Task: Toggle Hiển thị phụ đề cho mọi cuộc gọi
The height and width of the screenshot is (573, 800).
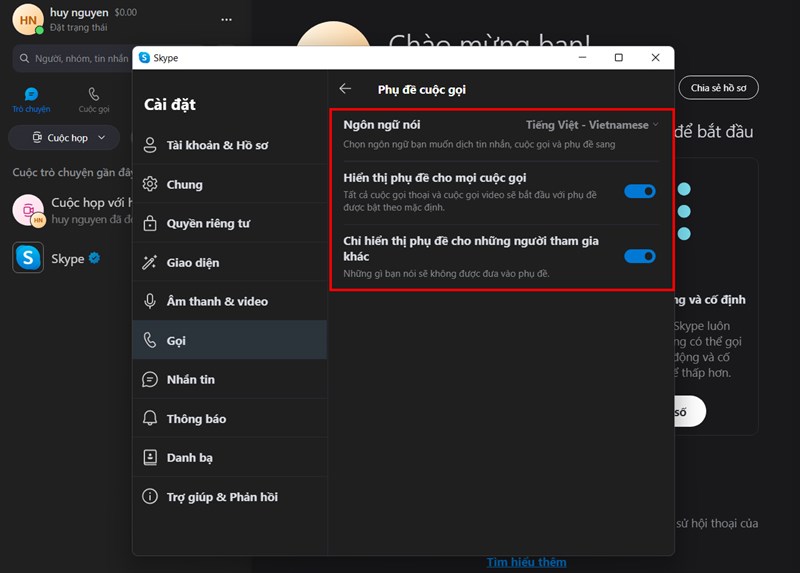Action: coord(640,191)
